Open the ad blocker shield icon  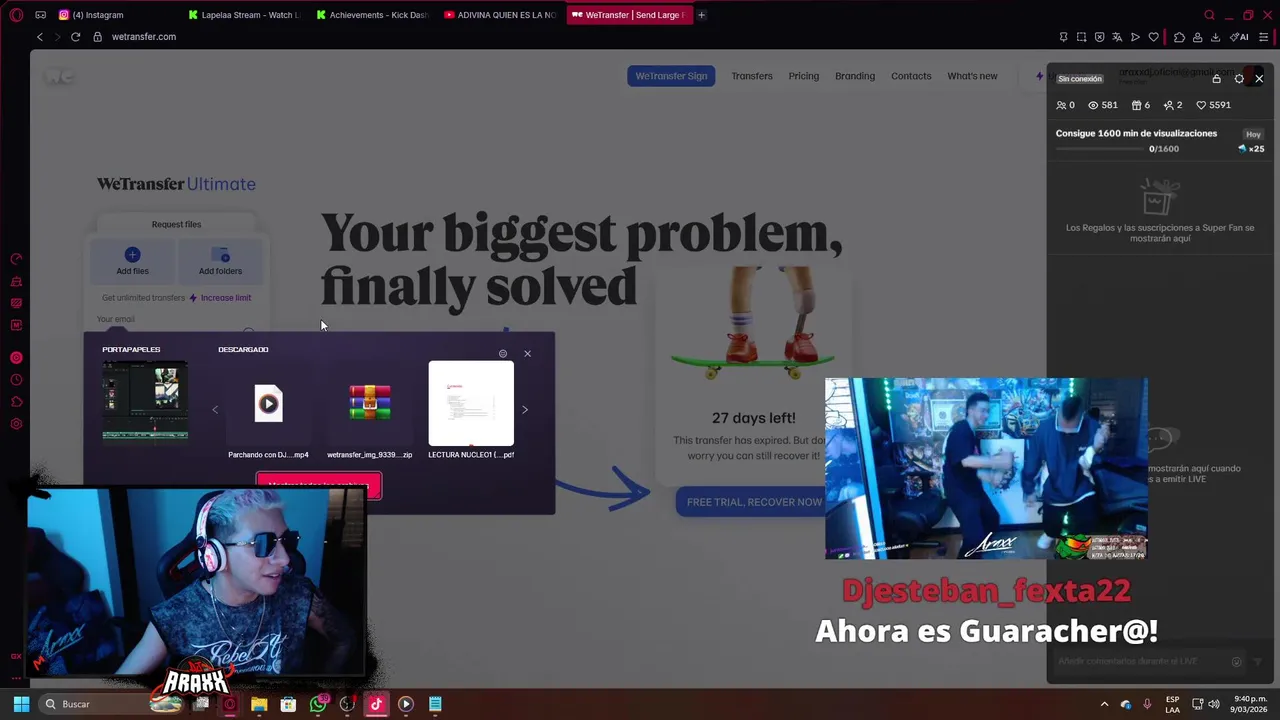click(1099, 37)
